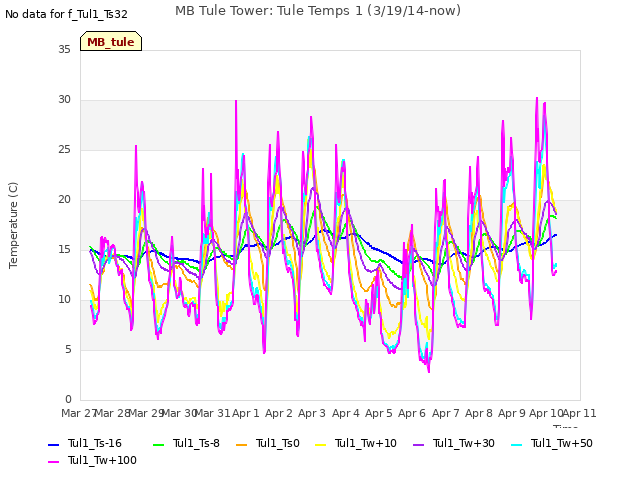
Task: Click cyan color swatch for Tul1_Tw+50
Action: tap(517, 444)
